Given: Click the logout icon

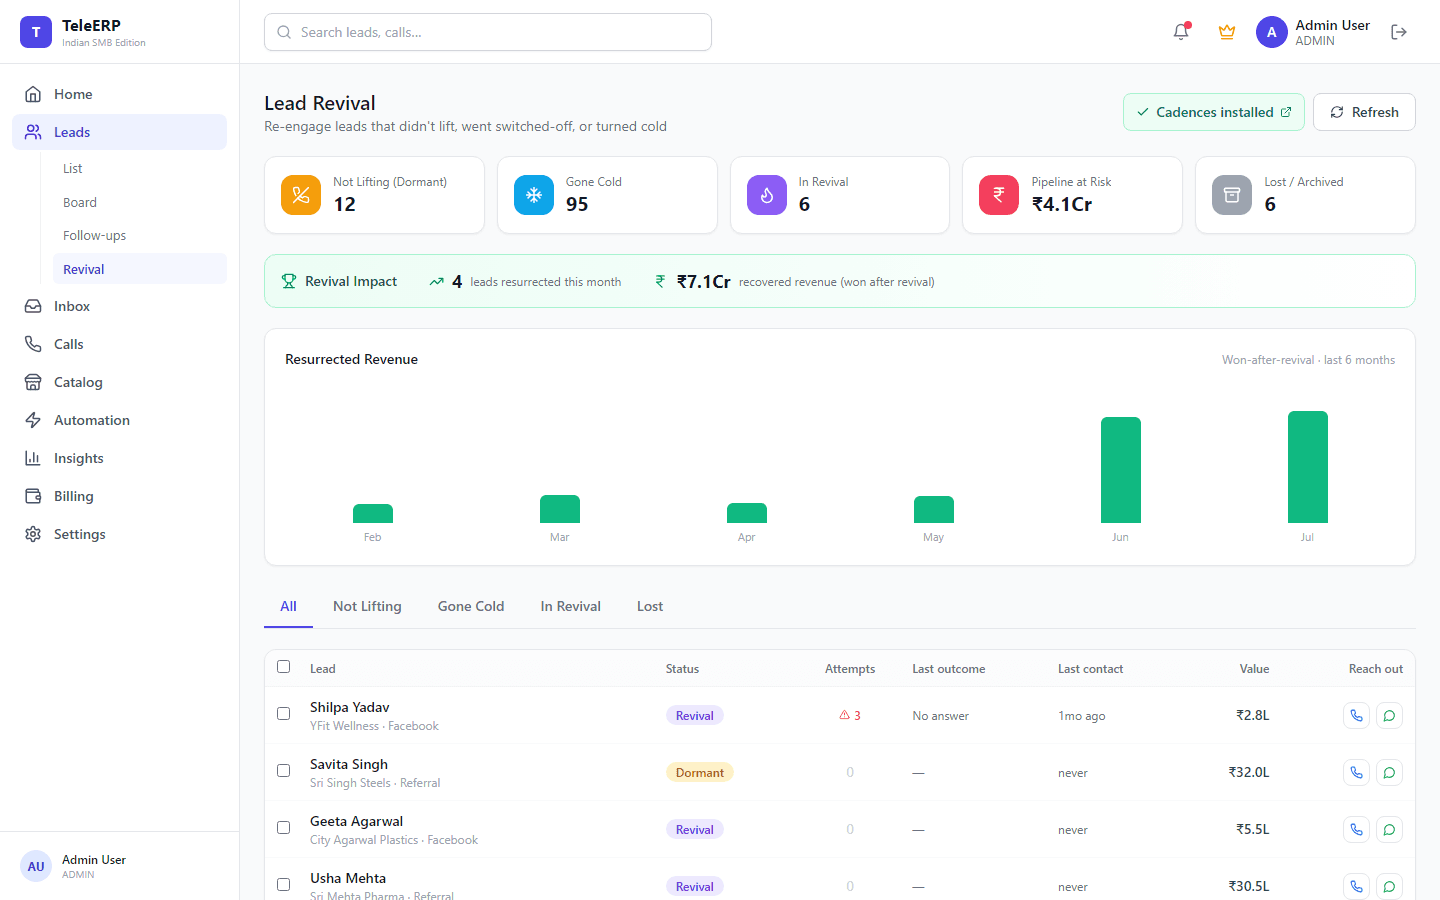Looking at the screenshot, I should point(1399,32).
